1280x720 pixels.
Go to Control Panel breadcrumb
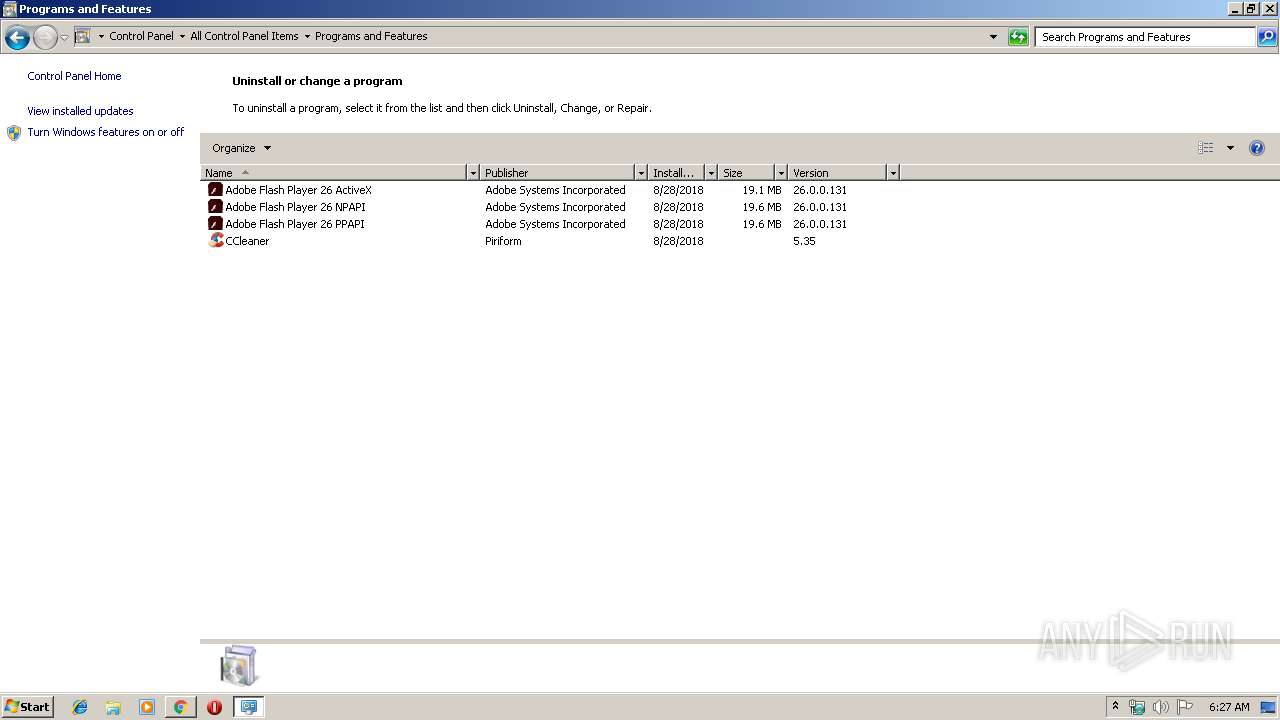coord(141,36)
